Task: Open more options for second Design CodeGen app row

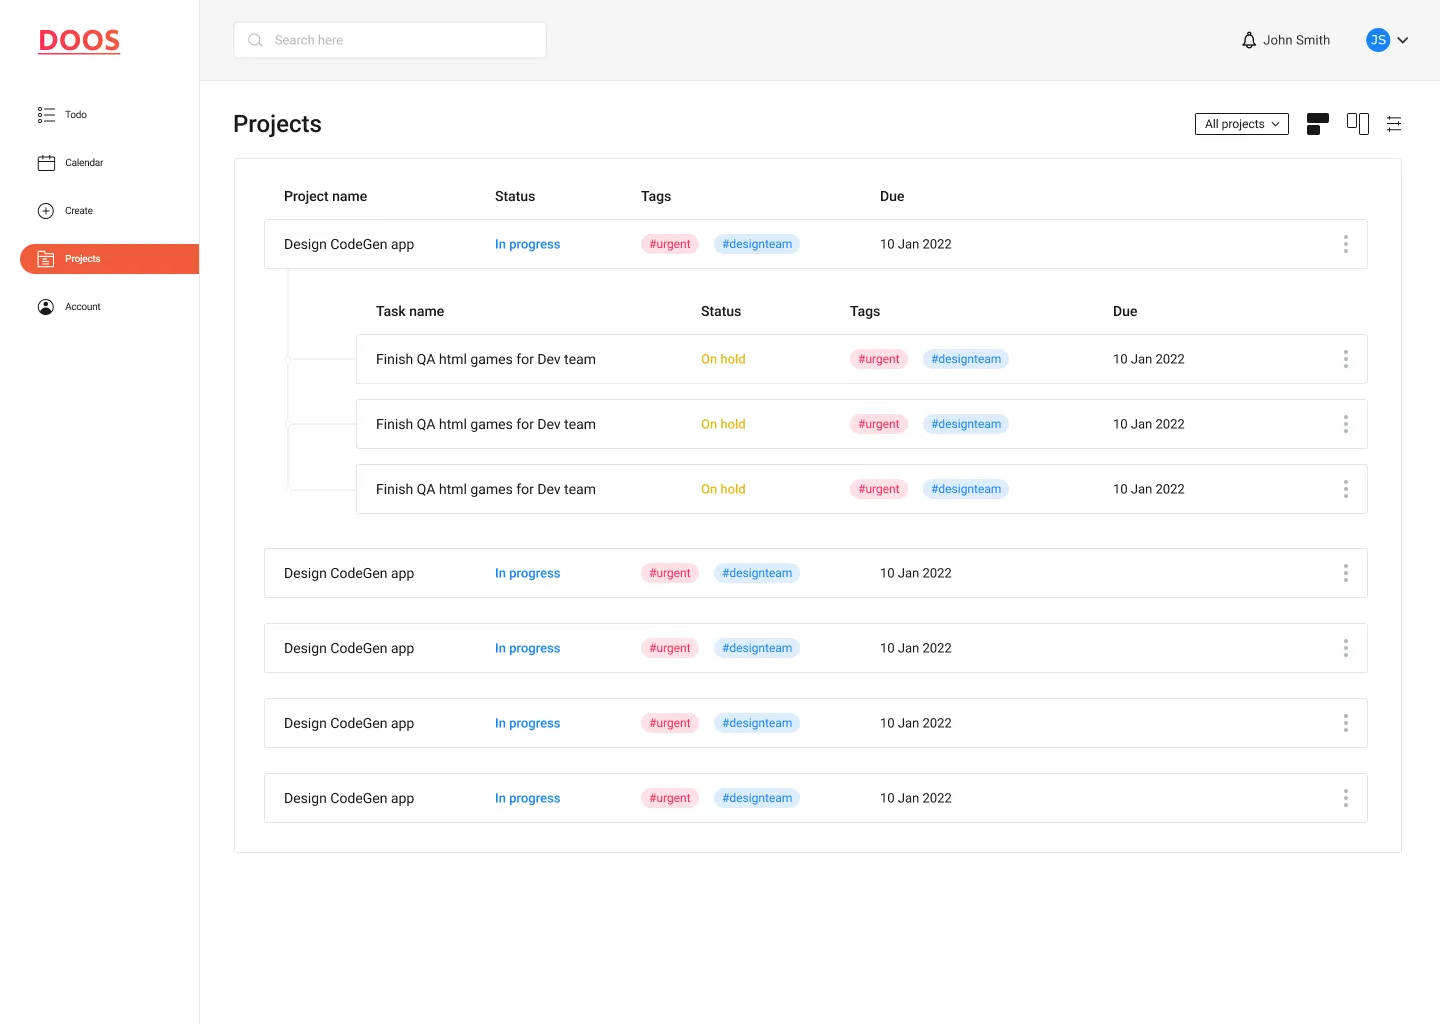Action: [1346, 573]
